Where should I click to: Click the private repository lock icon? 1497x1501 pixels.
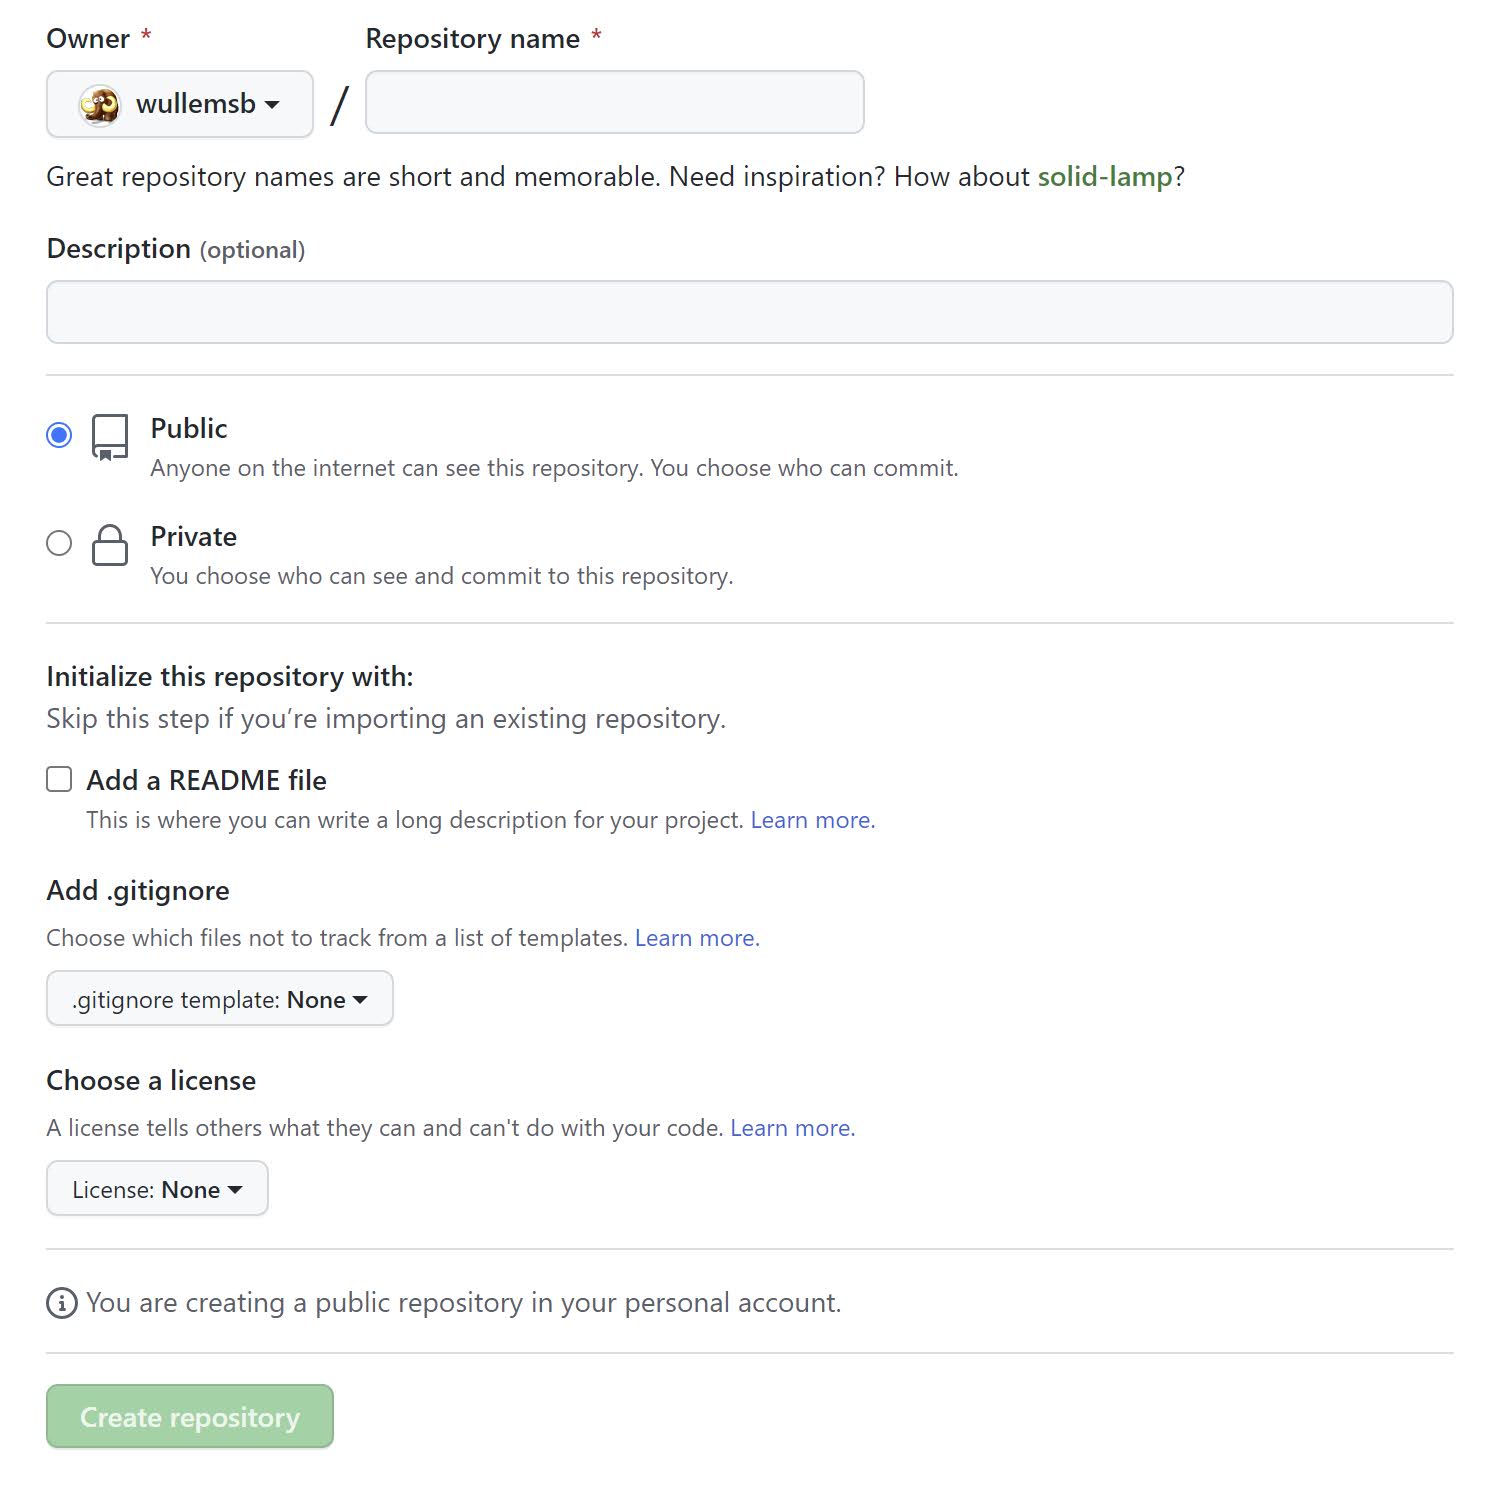click(x=110, y=545)
